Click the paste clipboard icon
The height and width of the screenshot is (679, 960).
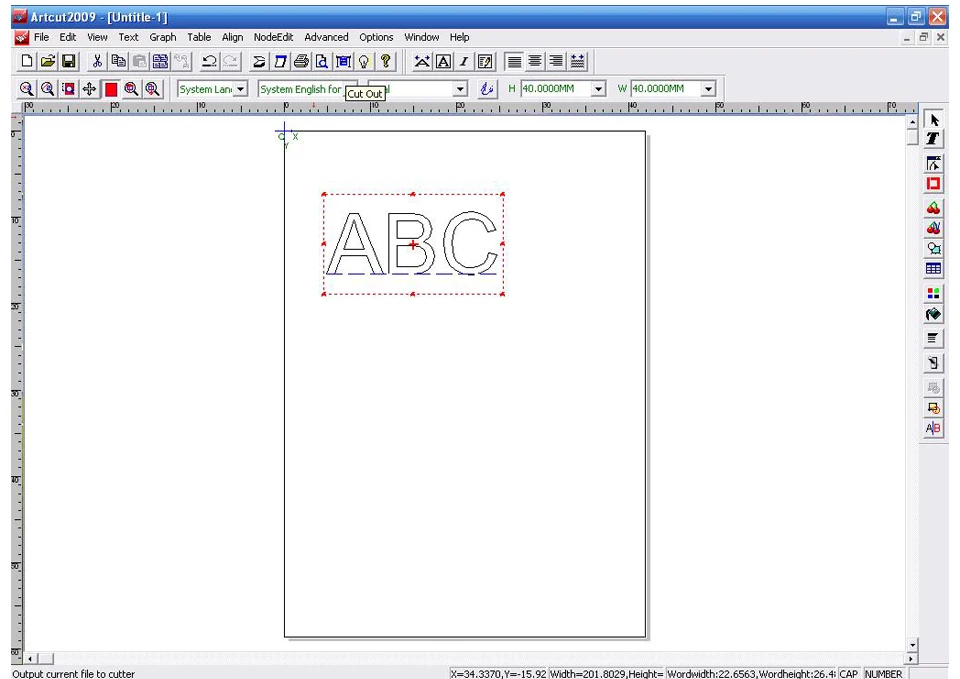[x=140, y=61]
